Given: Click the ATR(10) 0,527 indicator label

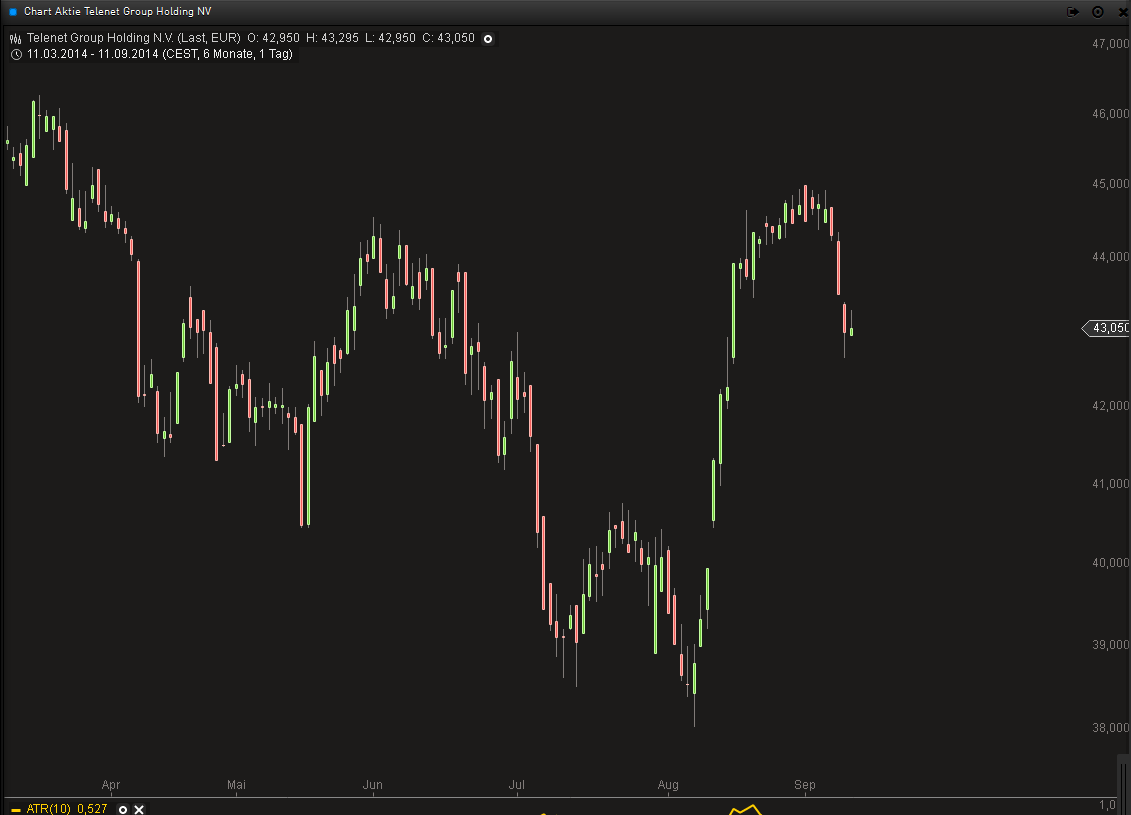Looking at the screenshot, I should (69, 809).
